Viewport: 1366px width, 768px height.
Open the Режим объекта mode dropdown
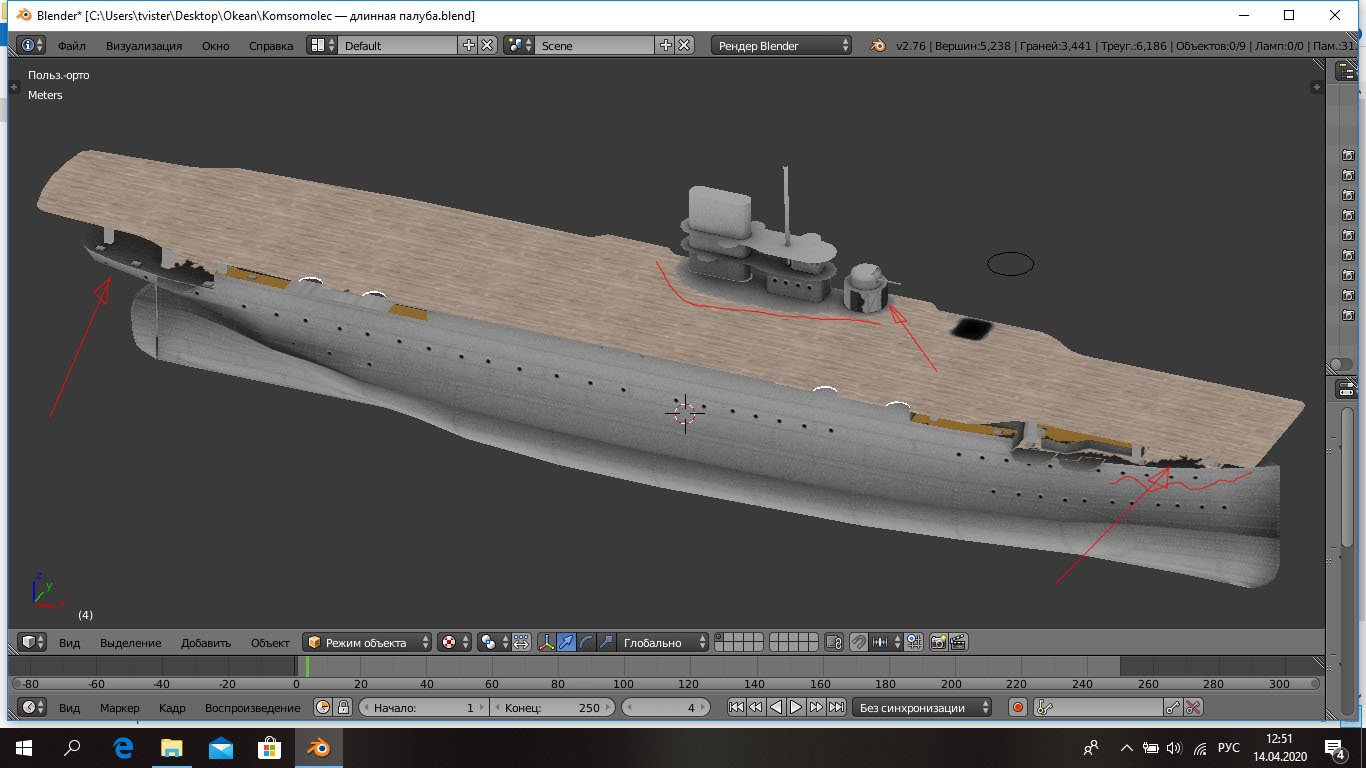coord(368,642)
